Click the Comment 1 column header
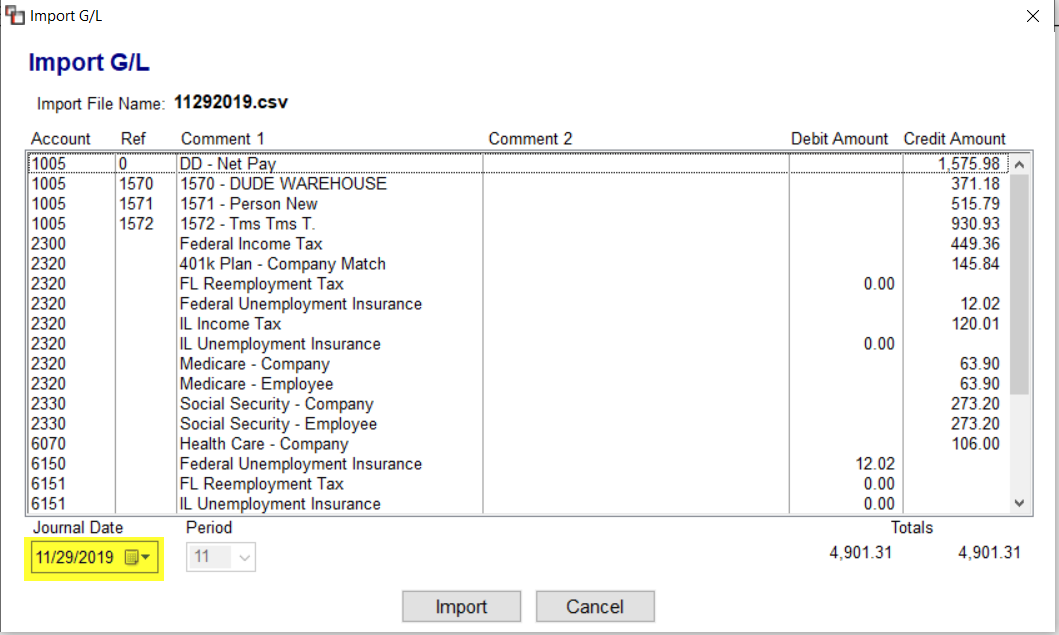Viewport: 1059px width, 635px height. click(x=222, y=138)
